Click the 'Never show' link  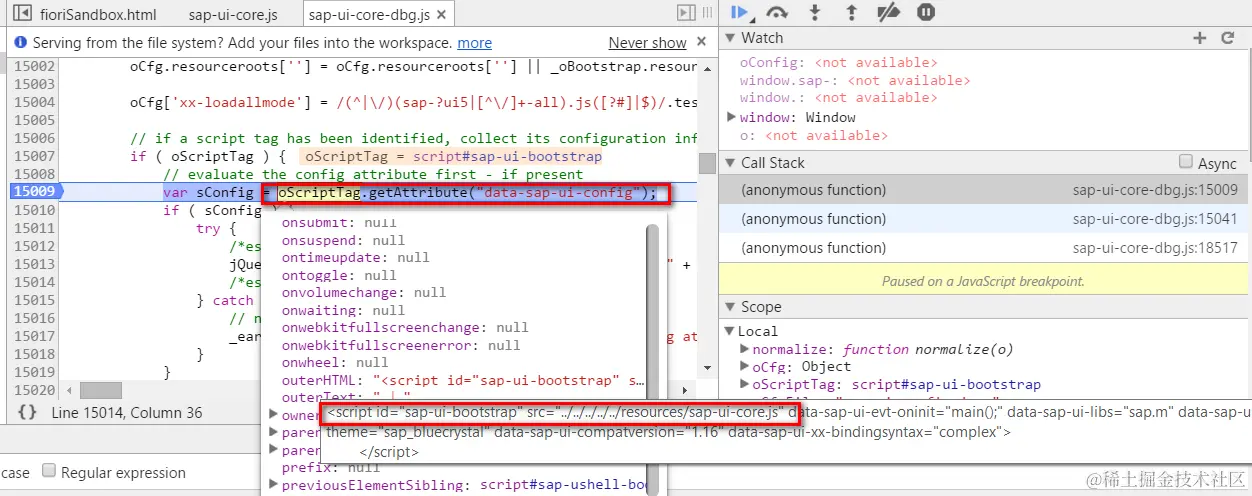pos(648,43)
